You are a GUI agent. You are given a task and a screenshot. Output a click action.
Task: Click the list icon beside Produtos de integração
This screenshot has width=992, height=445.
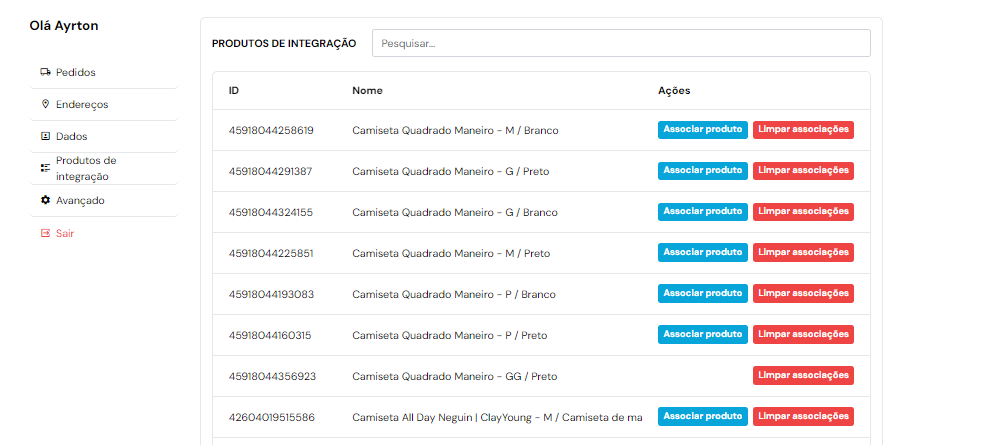click(46, 168)
